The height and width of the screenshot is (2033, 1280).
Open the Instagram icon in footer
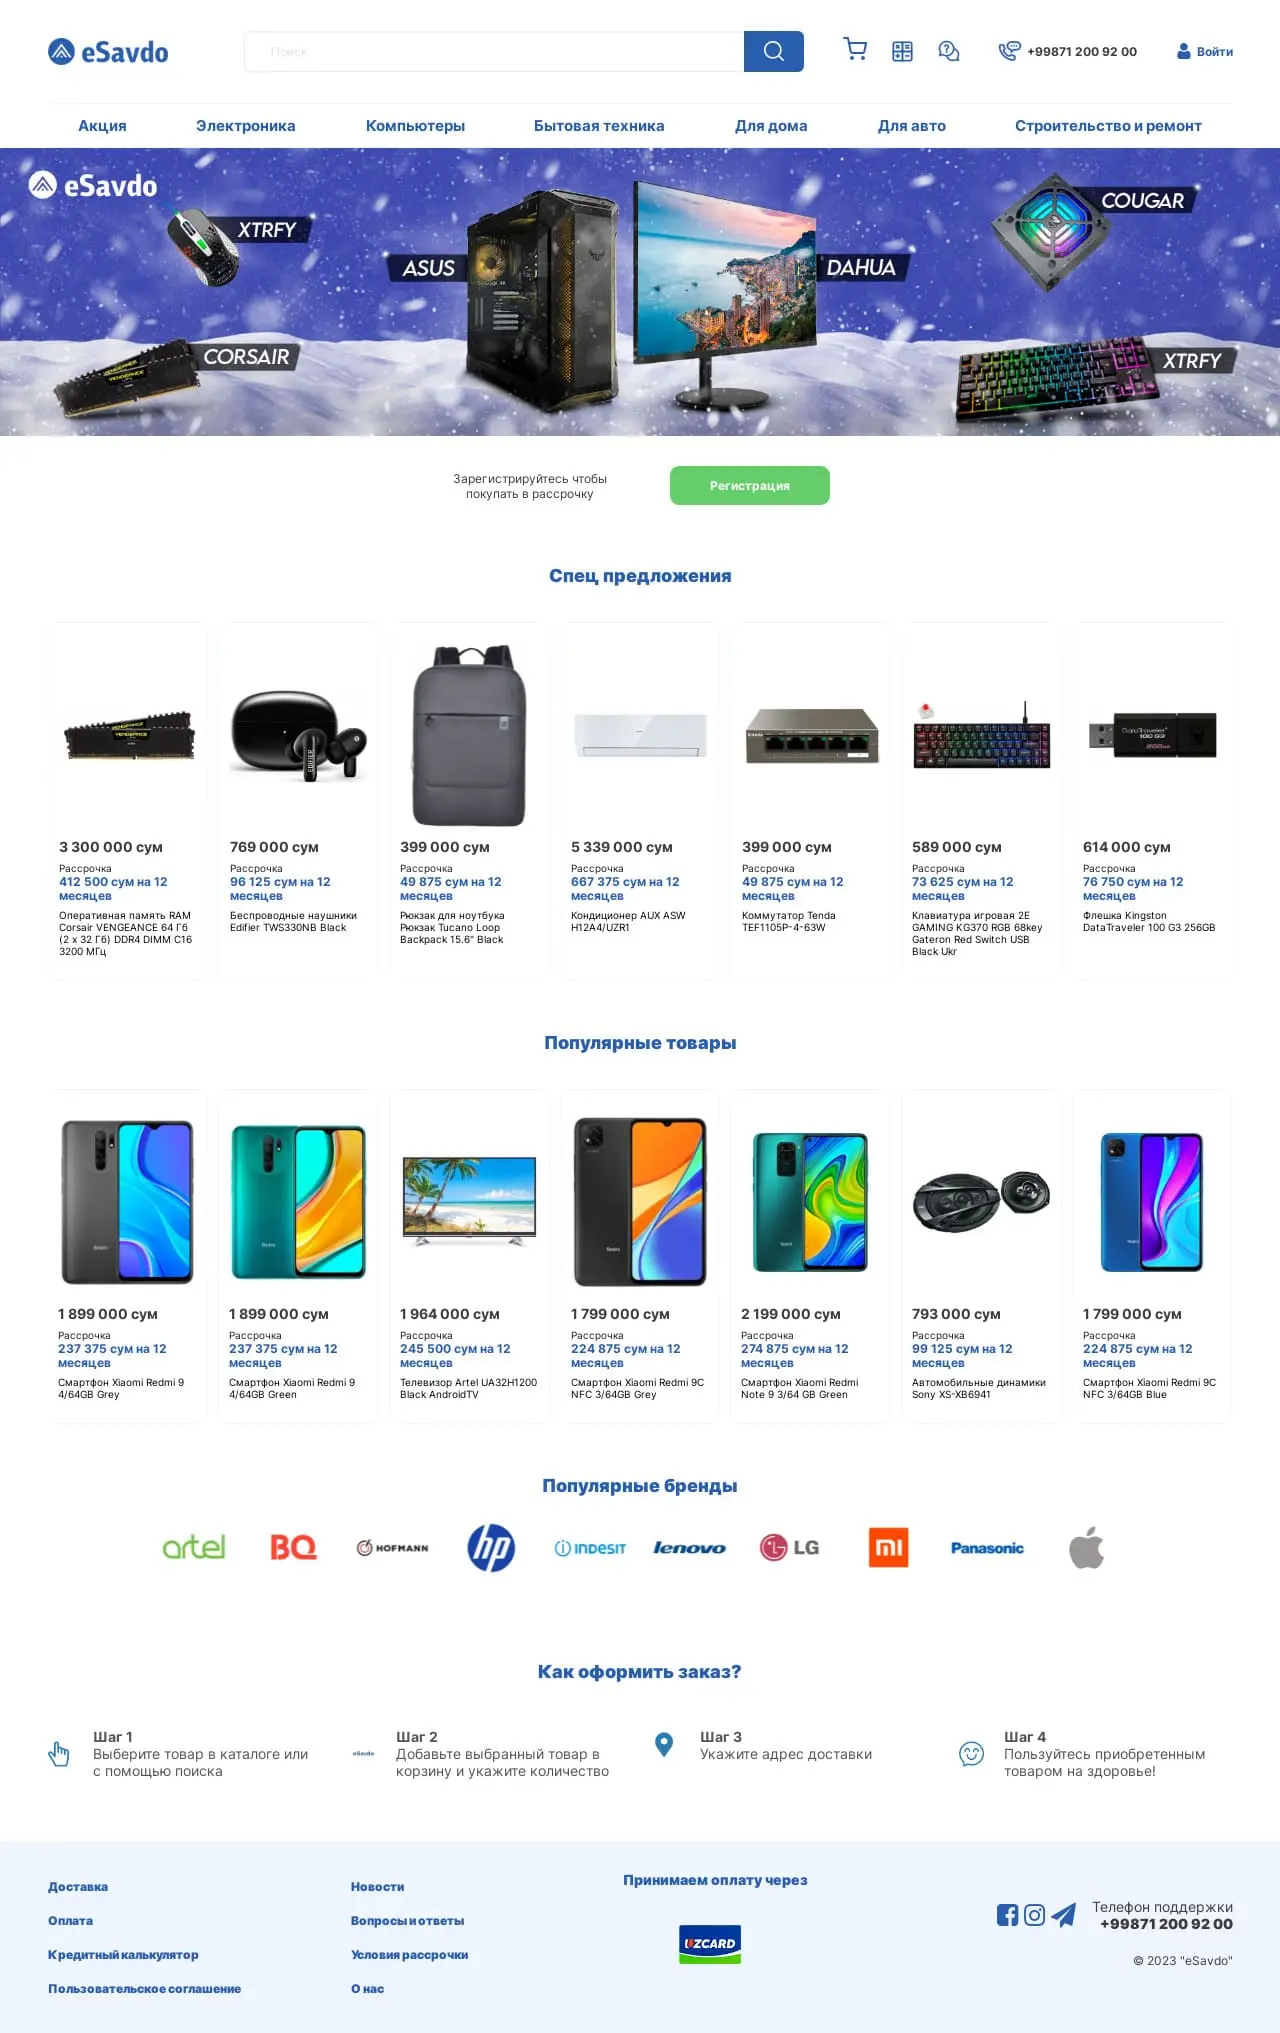tap(1035, 1915)
